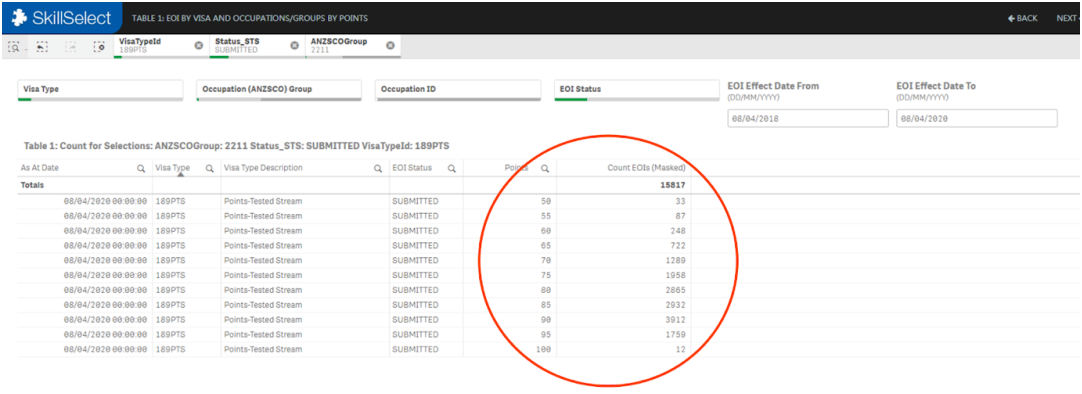Open the Visa Type filter pane
Image resolution: width=1082 pixels, height=394 pixels.
point(100,90)
